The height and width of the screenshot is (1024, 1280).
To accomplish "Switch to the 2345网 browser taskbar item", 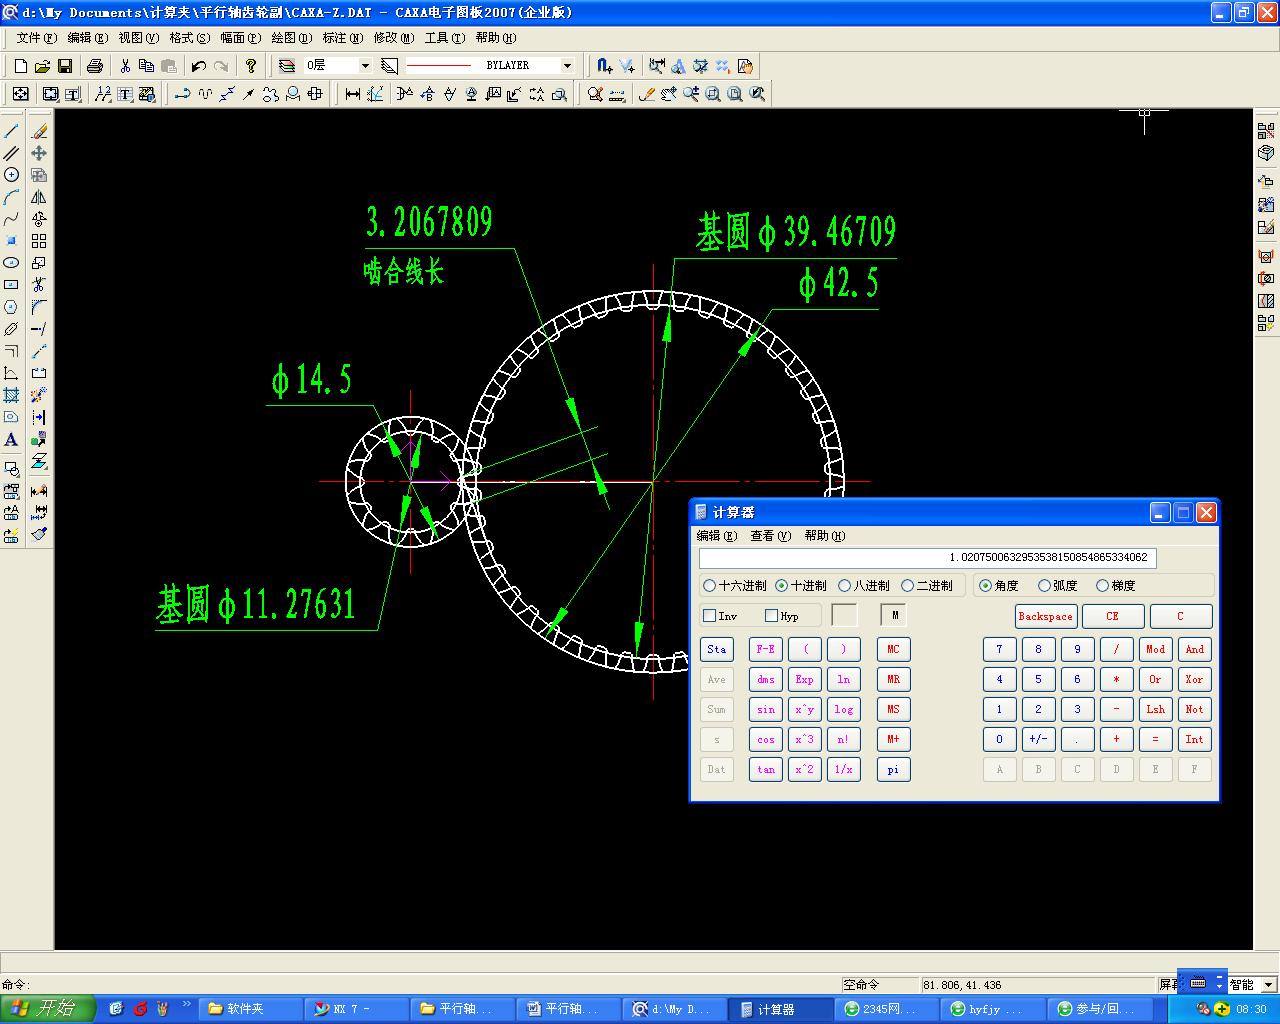I will pos(886,1010).
